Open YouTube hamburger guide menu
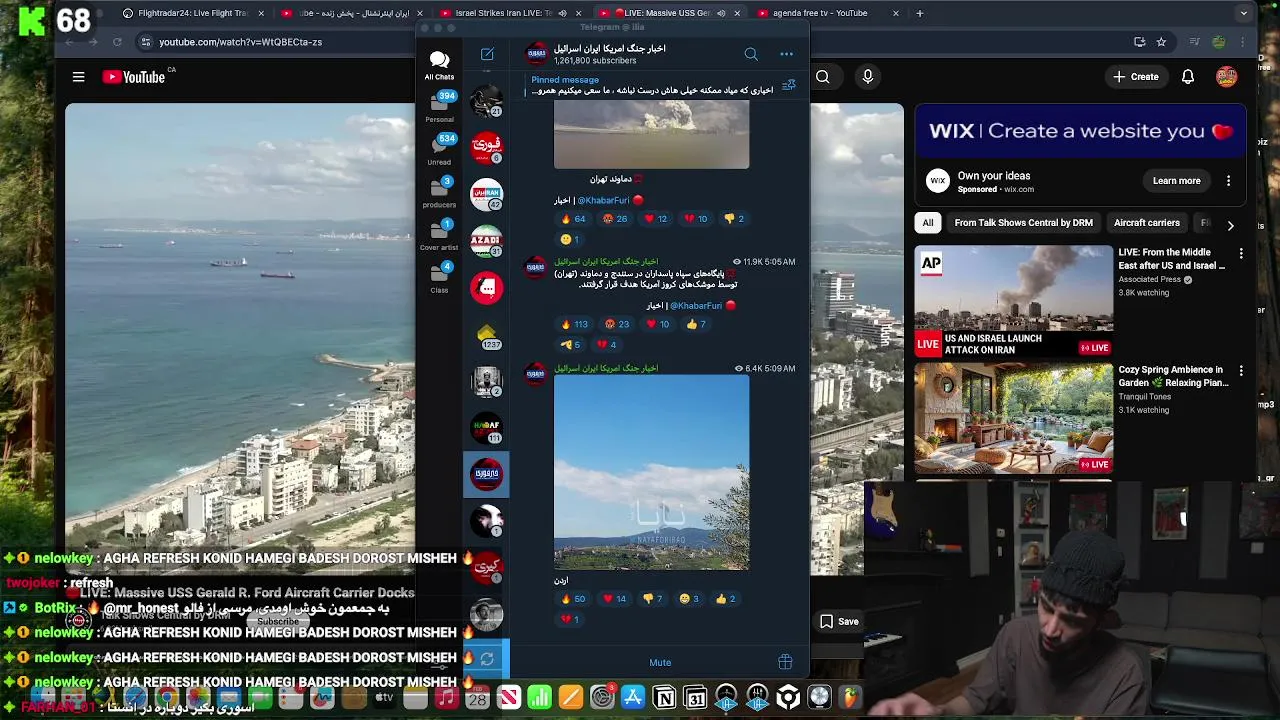 pyautogui.click(x=78, y=77)
